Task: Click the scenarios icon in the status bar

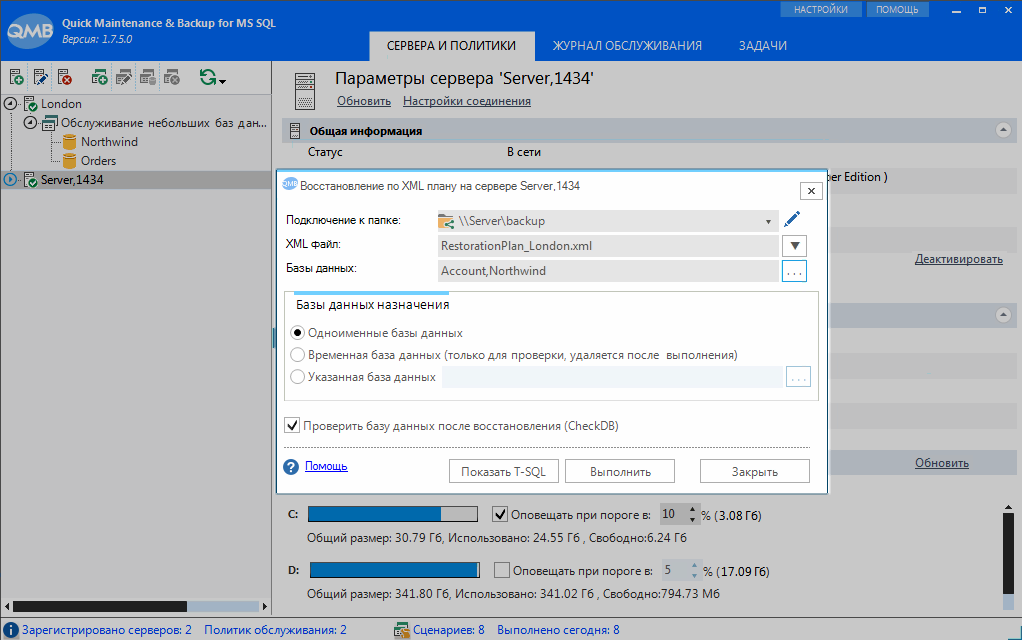Action: (x=402, y=630)
